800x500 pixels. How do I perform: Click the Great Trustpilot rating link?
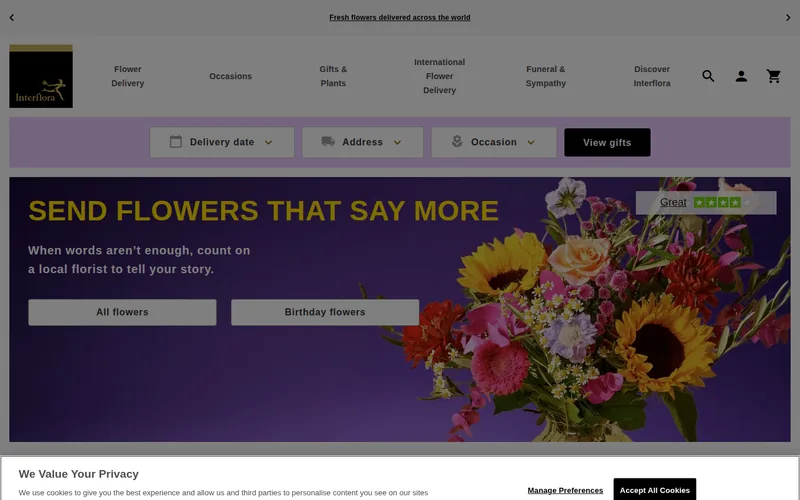tap(673, 202)
